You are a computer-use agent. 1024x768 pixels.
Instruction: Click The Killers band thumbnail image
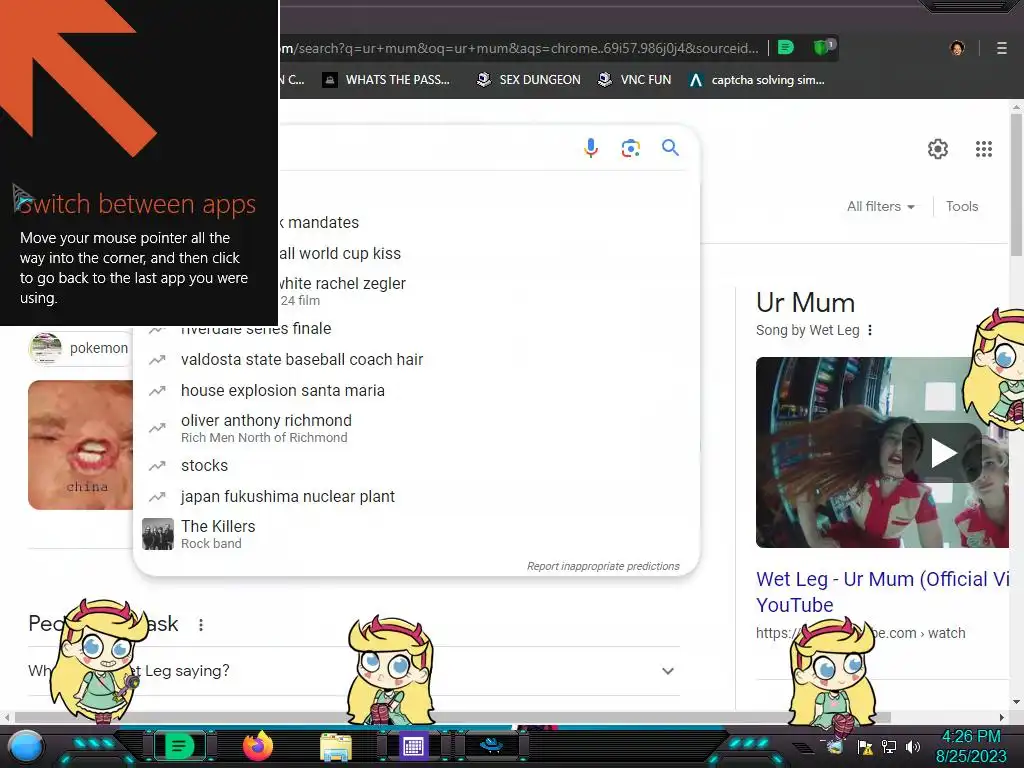coord(157,534)
